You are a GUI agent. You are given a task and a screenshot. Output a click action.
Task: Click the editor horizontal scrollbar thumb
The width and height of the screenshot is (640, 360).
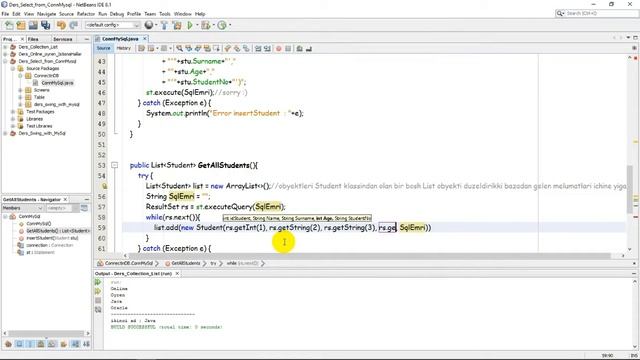pos(369,256)
